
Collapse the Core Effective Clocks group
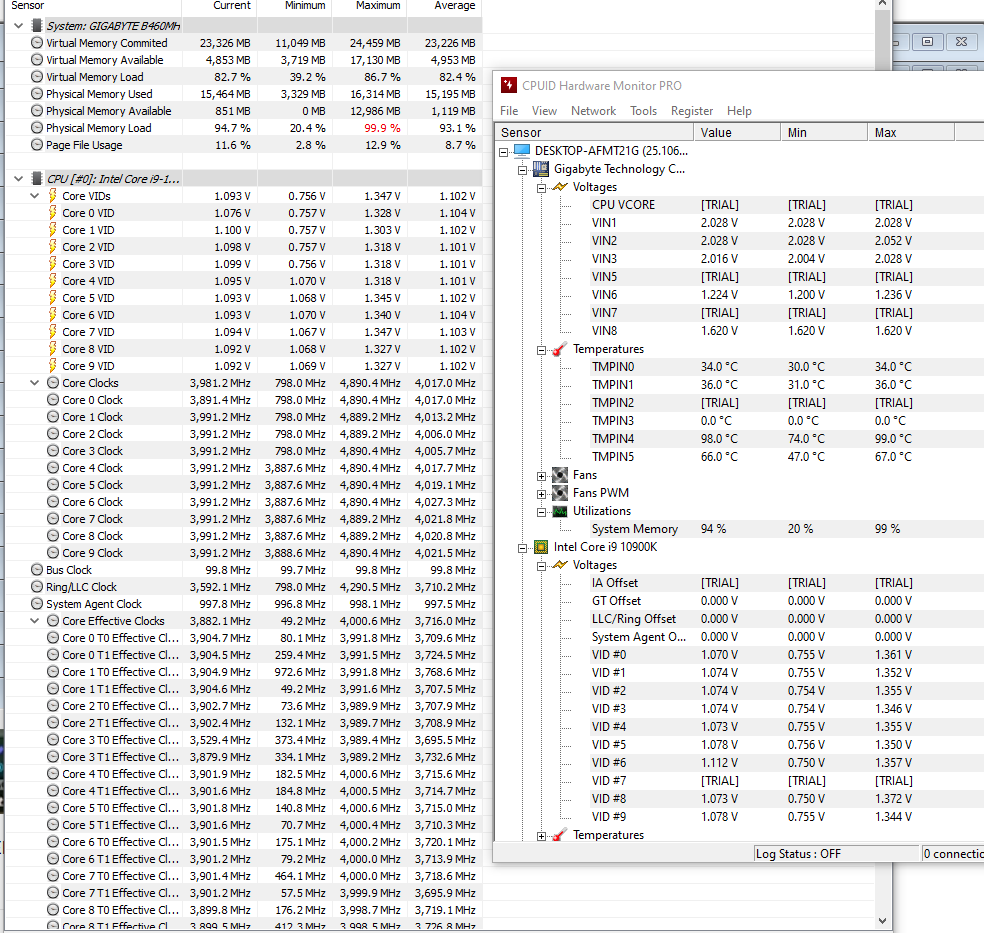click(35, 621)
